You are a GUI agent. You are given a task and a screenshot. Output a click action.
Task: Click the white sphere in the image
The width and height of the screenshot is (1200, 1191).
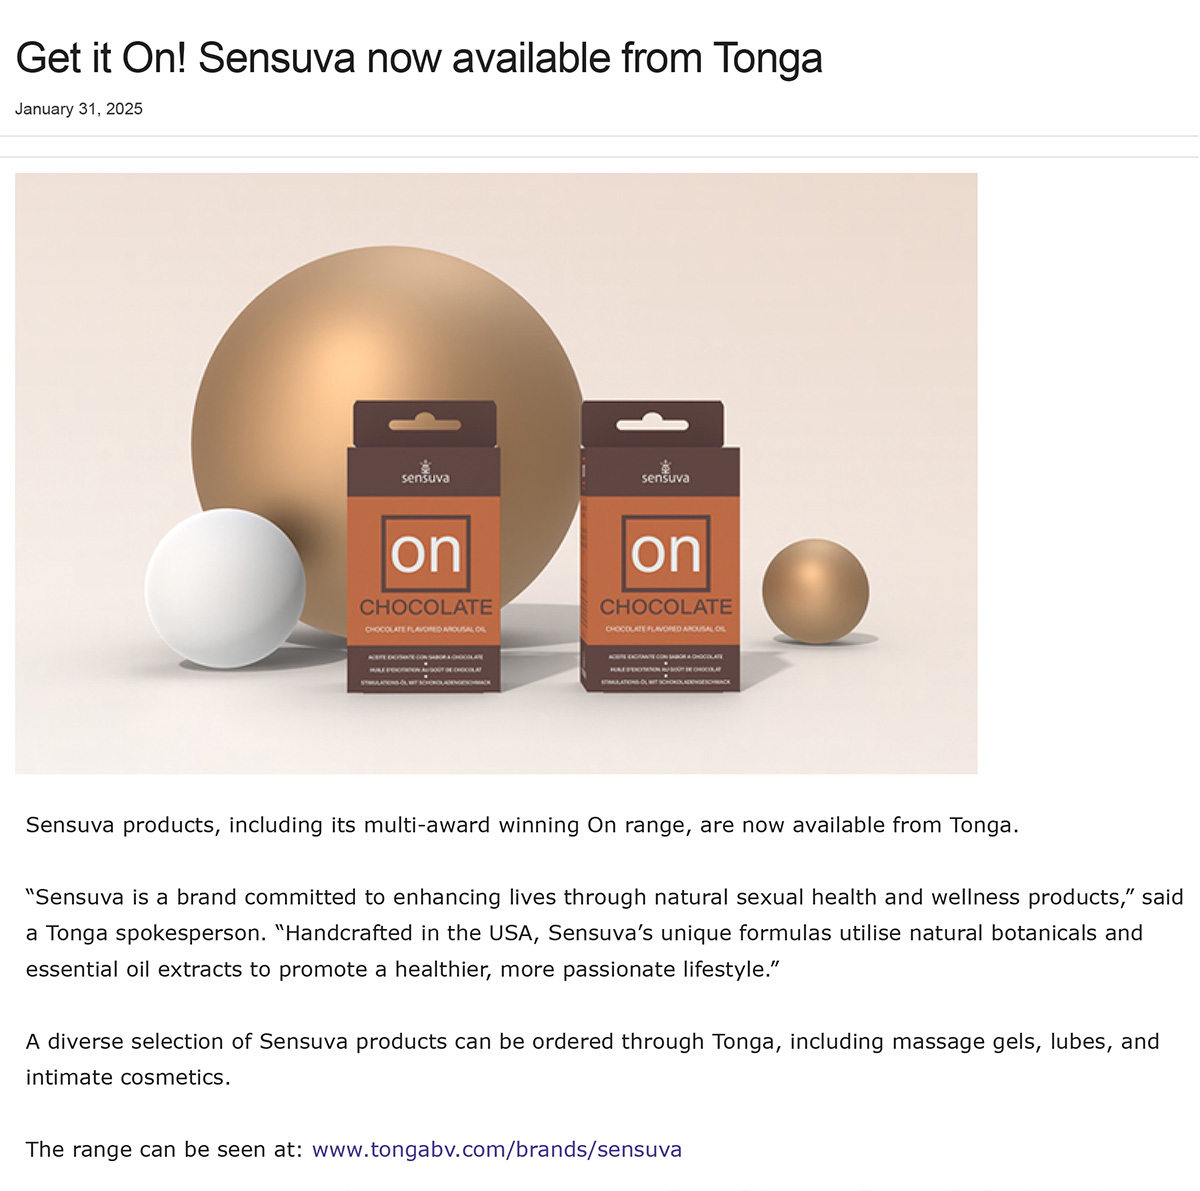pyautogui.click(x=225, y=587)
